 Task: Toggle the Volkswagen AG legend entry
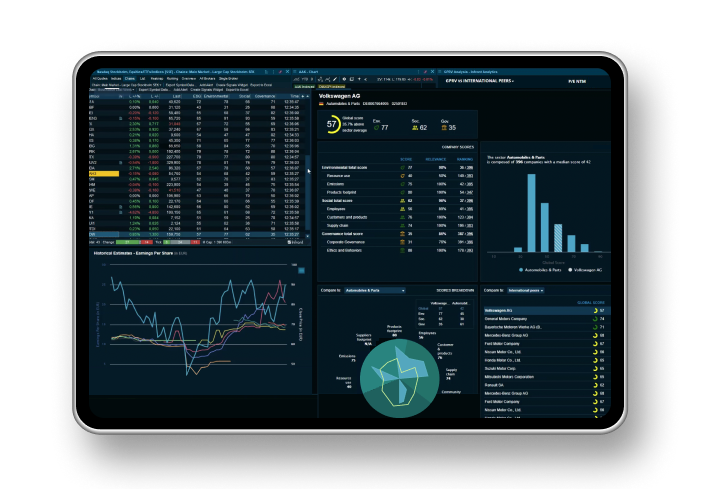(x=585, y=270)
